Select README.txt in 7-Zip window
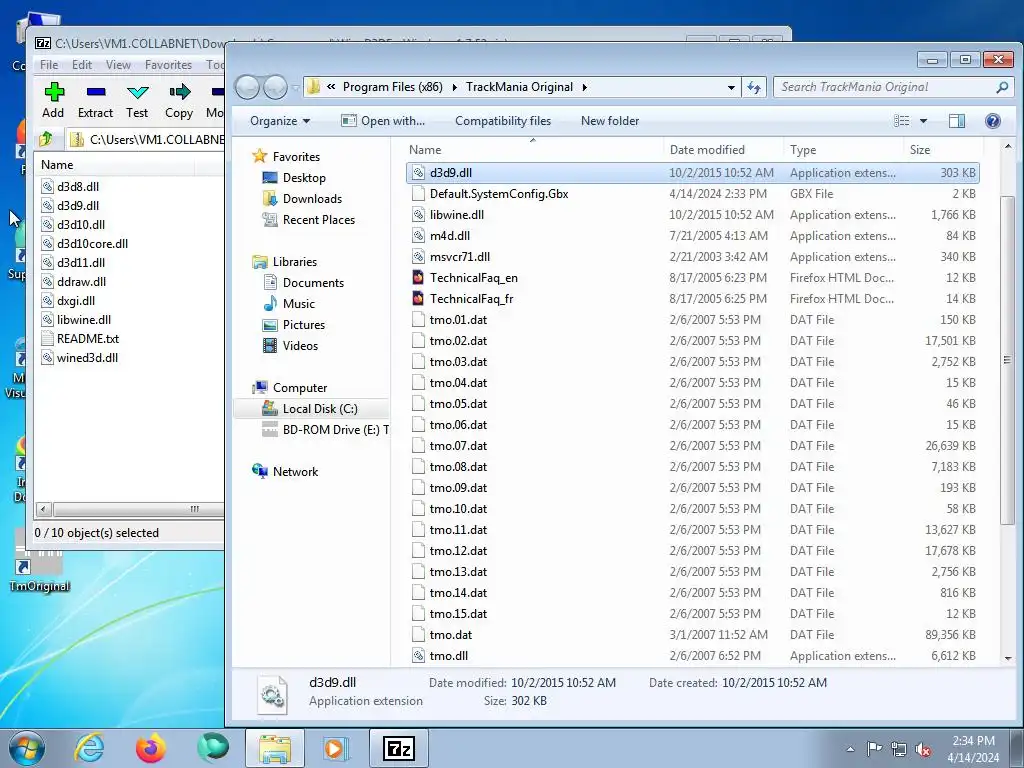 pos(88,339)
